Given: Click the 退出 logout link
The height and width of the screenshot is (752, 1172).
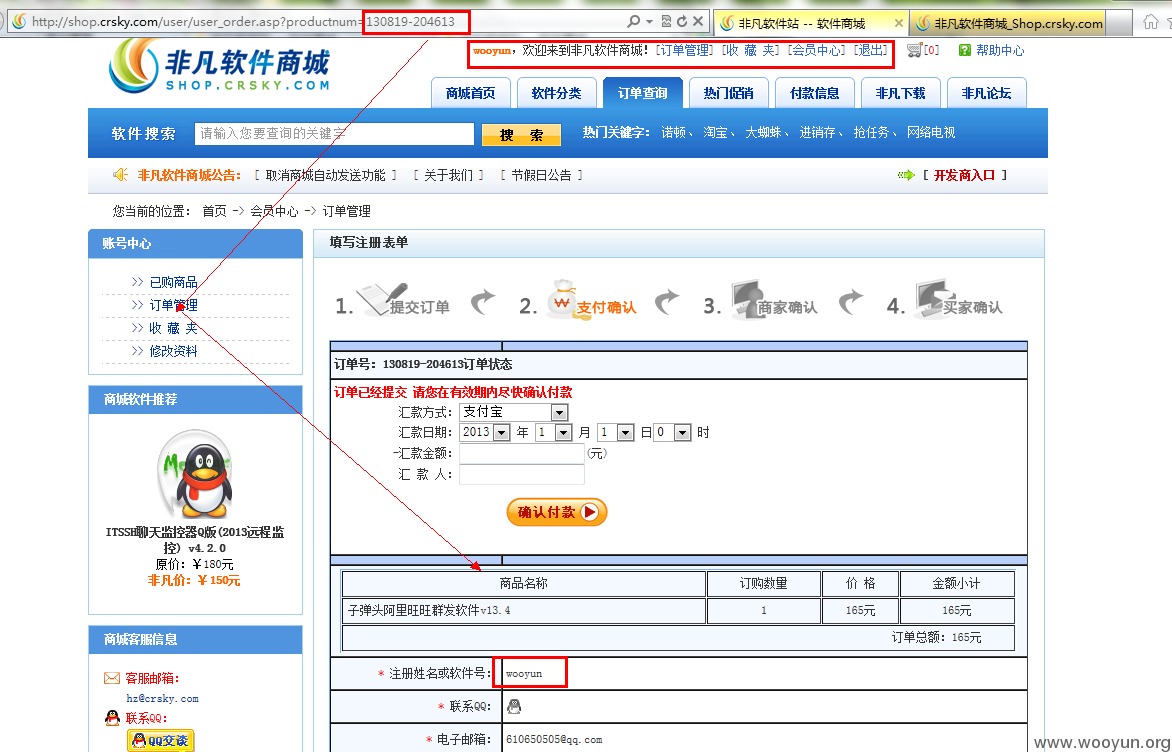Looking at the screenshot, I should click(870, 50).
